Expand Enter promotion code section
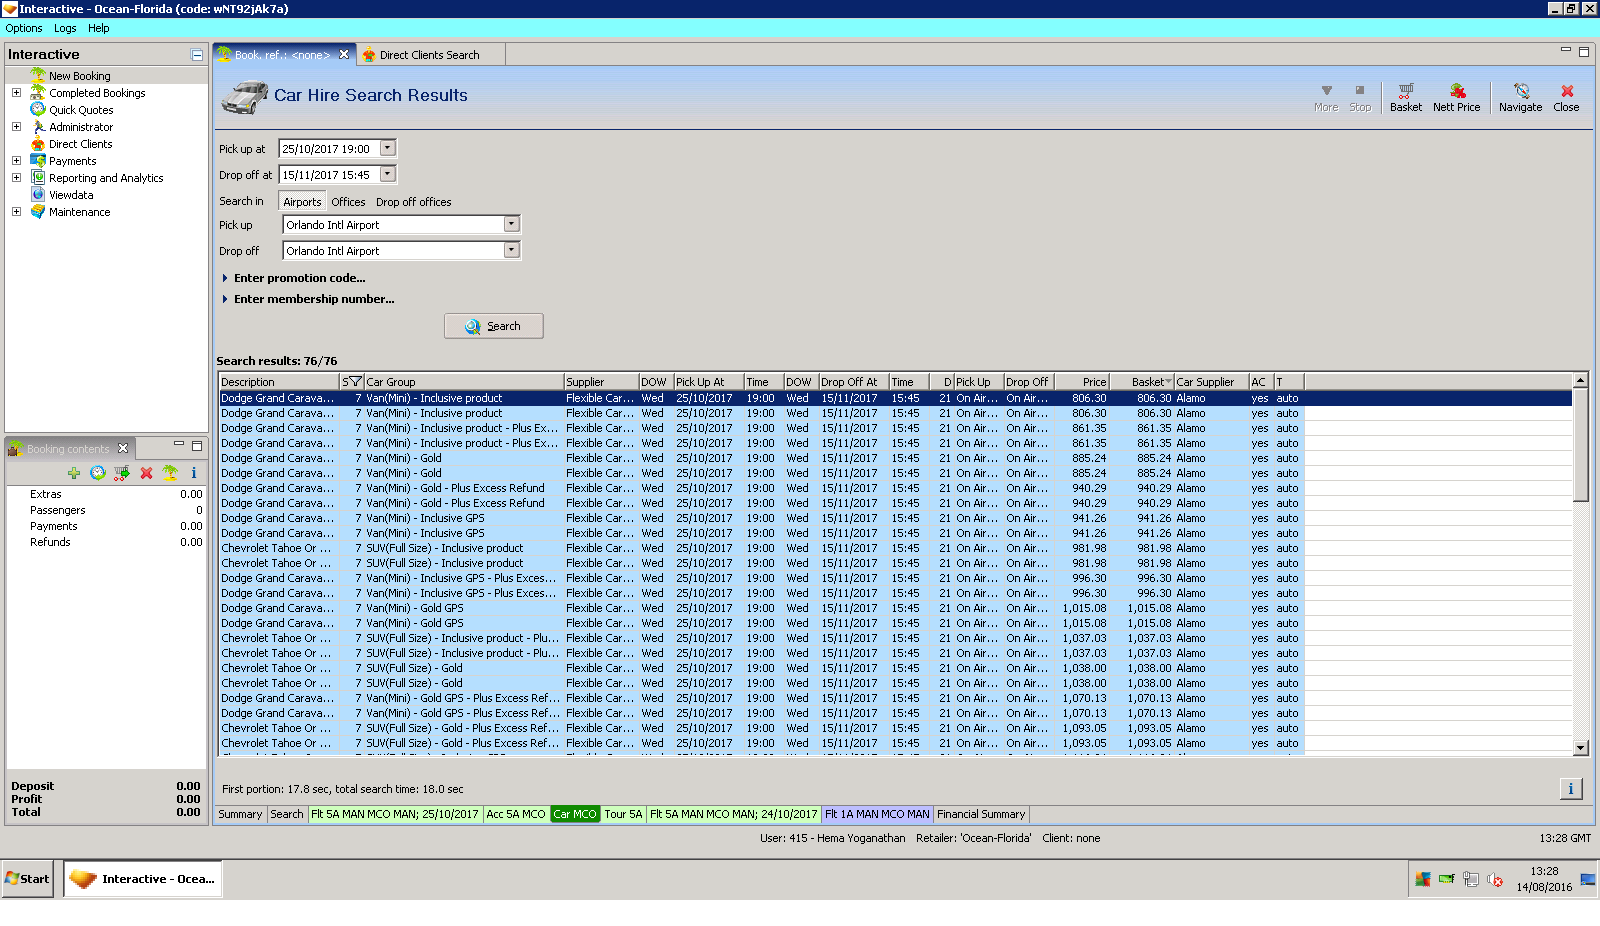Screen dimensions: 1600x926 299,278
